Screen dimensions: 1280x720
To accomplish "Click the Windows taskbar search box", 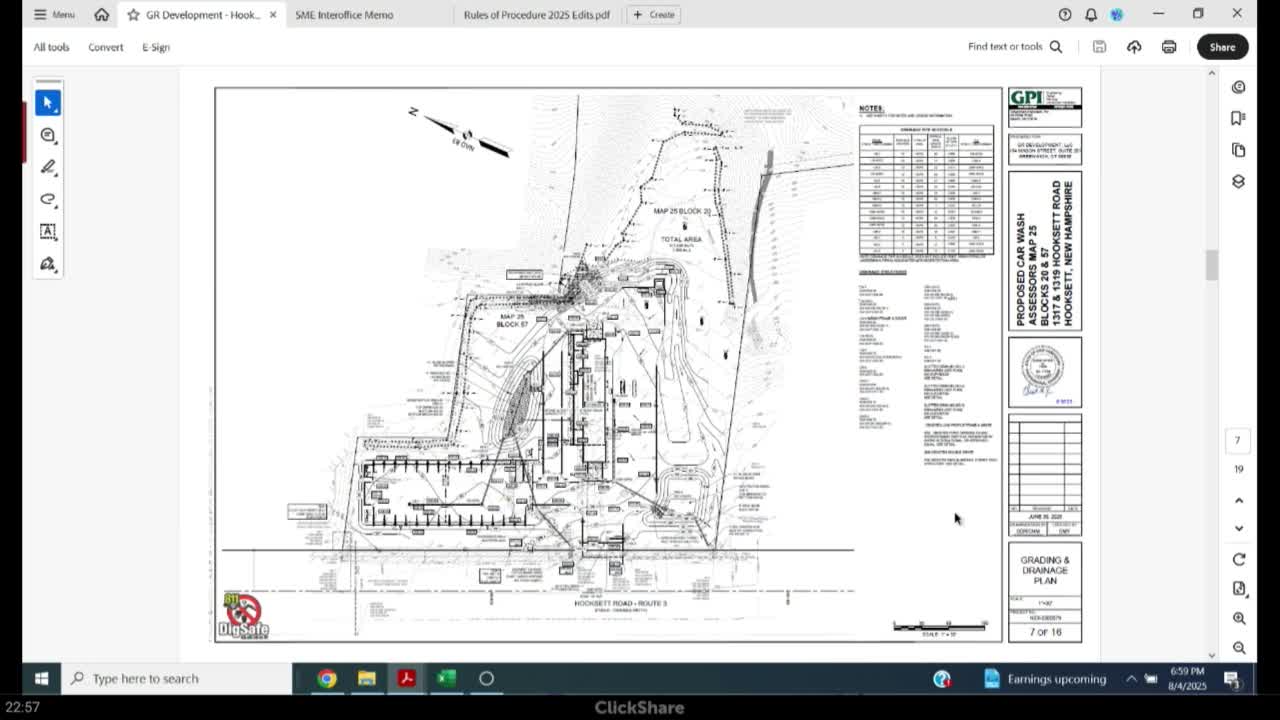I will pyautogui.click(x=180, y=679).
